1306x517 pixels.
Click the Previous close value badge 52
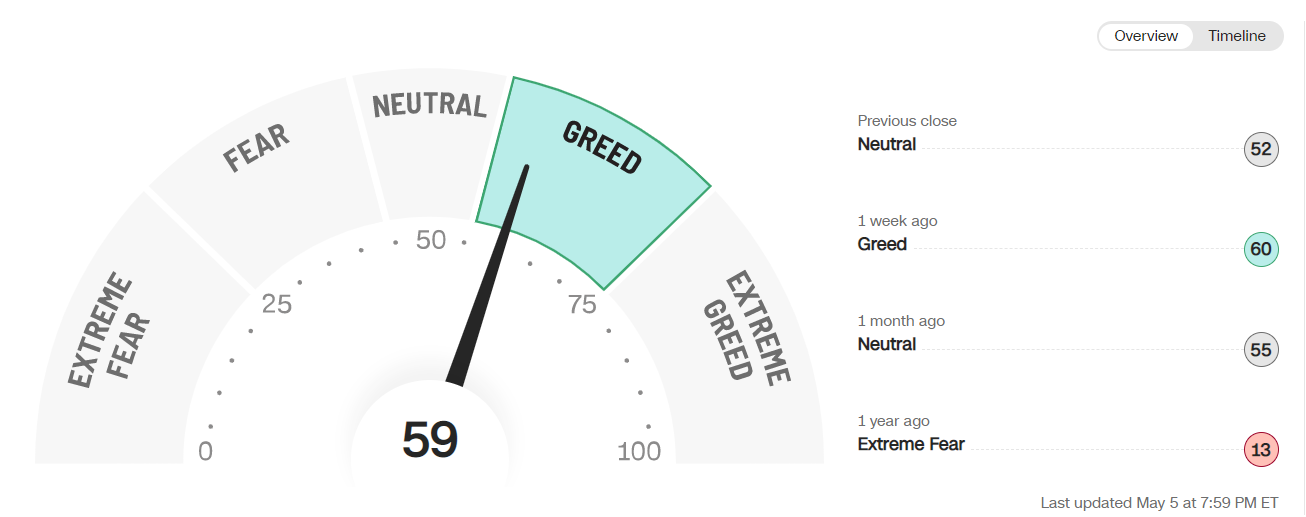(x=1261, y=150)
